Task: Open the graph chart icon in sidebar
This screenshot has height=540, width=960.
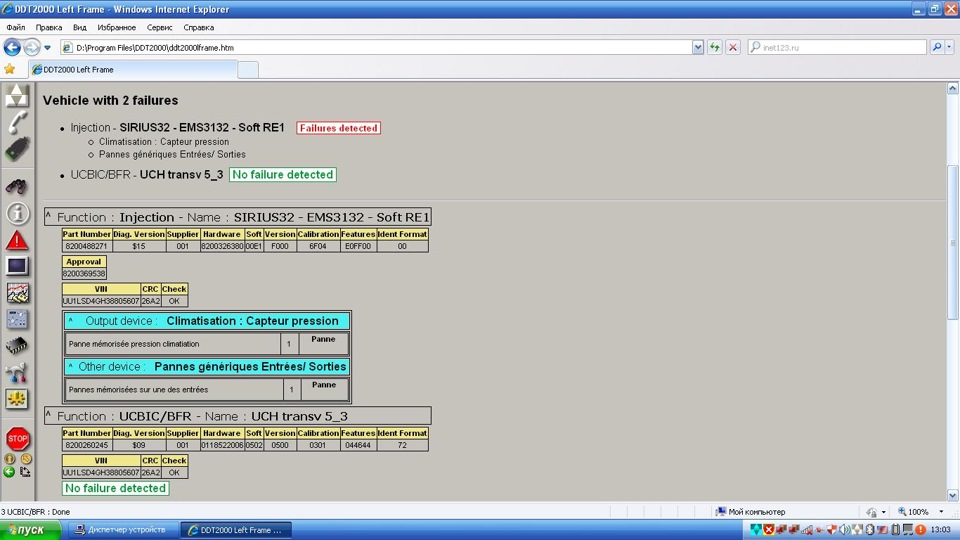Action: (17, 293)
